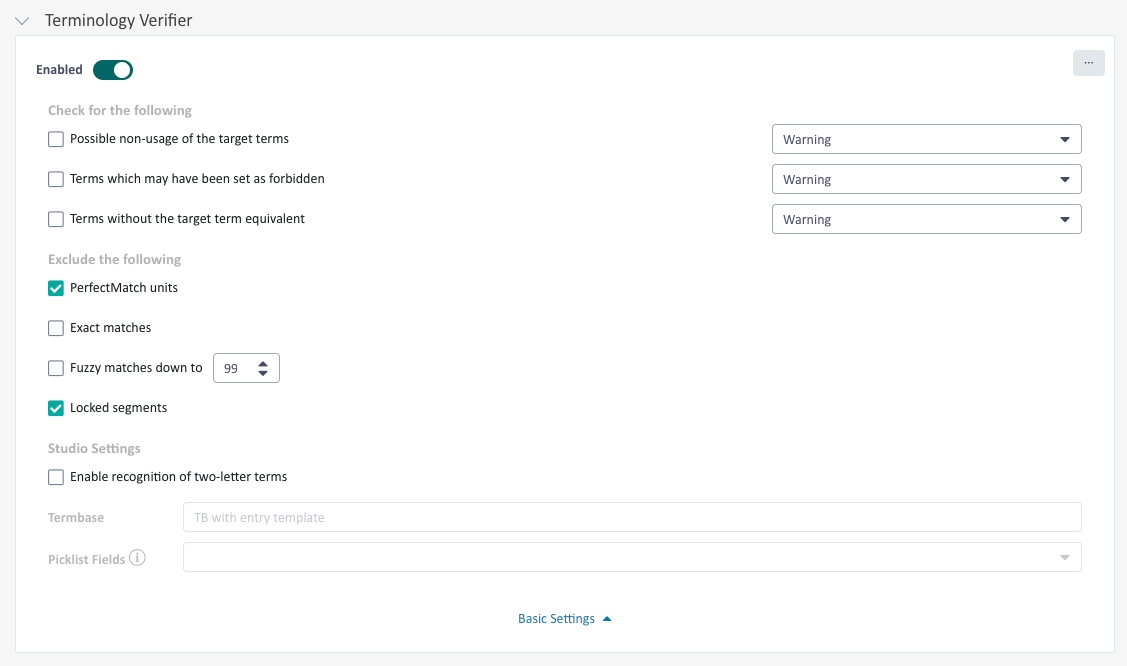This screenshot has width=1127, height=666.
Task: Open severity dropdown for missing target term equivalent
Action: [x=926, y=219]
